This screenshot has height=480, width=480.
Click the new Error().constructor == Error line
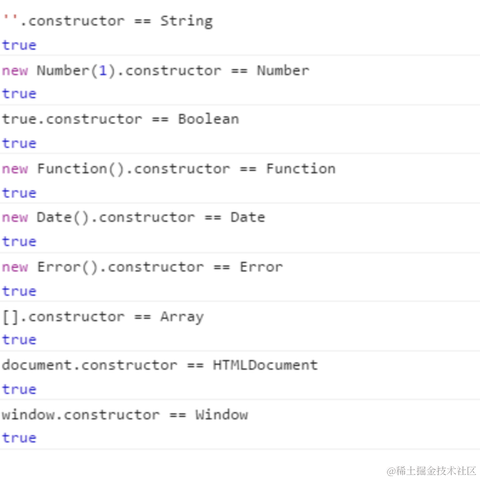coord(142,267)
